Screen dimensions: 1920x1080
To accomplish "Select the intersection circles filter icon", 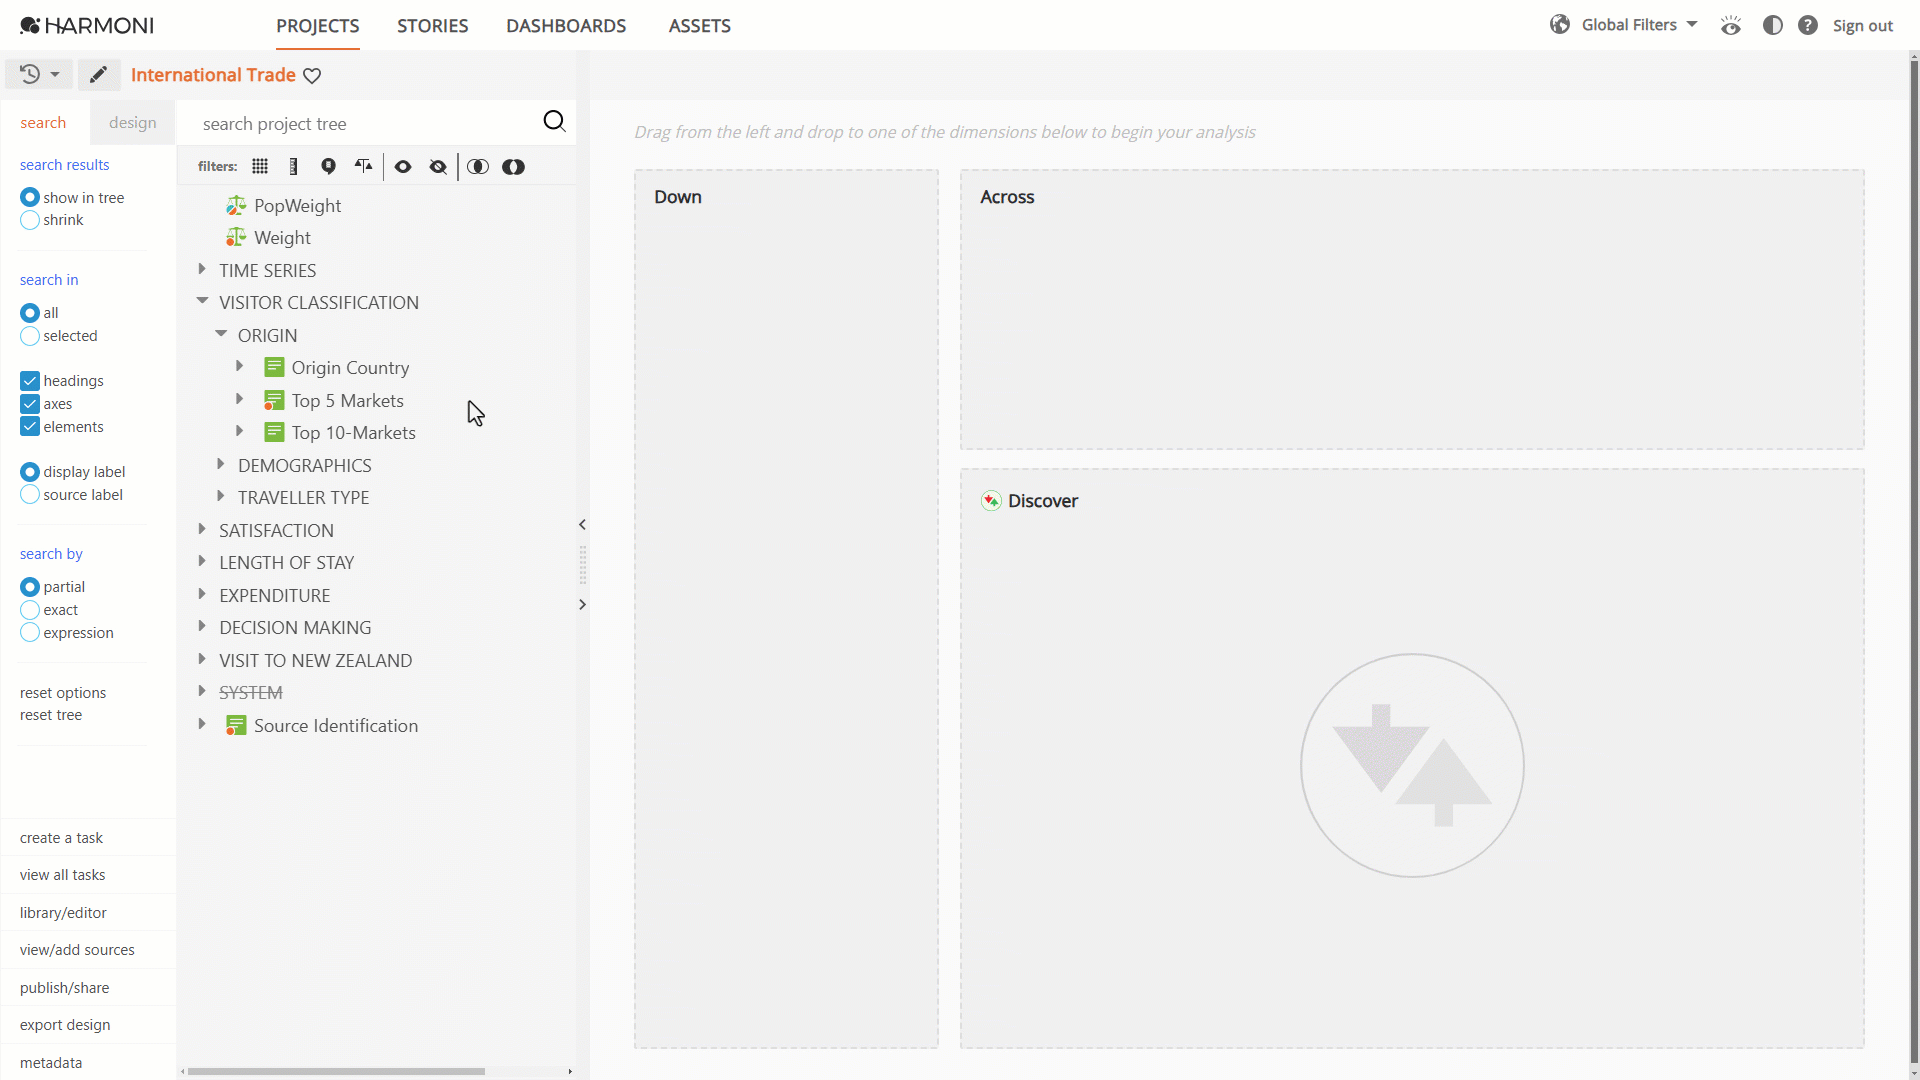I will tap(478, 167).
